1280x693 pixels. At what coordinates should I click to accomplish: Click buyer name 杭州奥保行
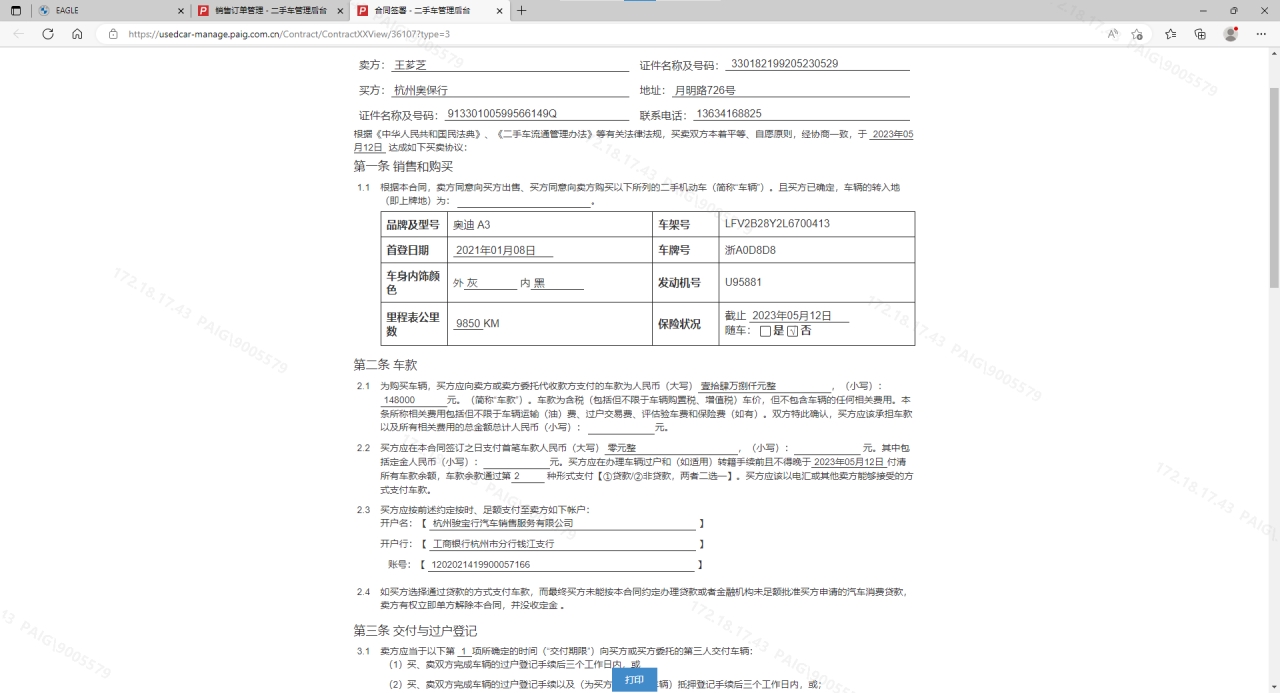point(421,90)
